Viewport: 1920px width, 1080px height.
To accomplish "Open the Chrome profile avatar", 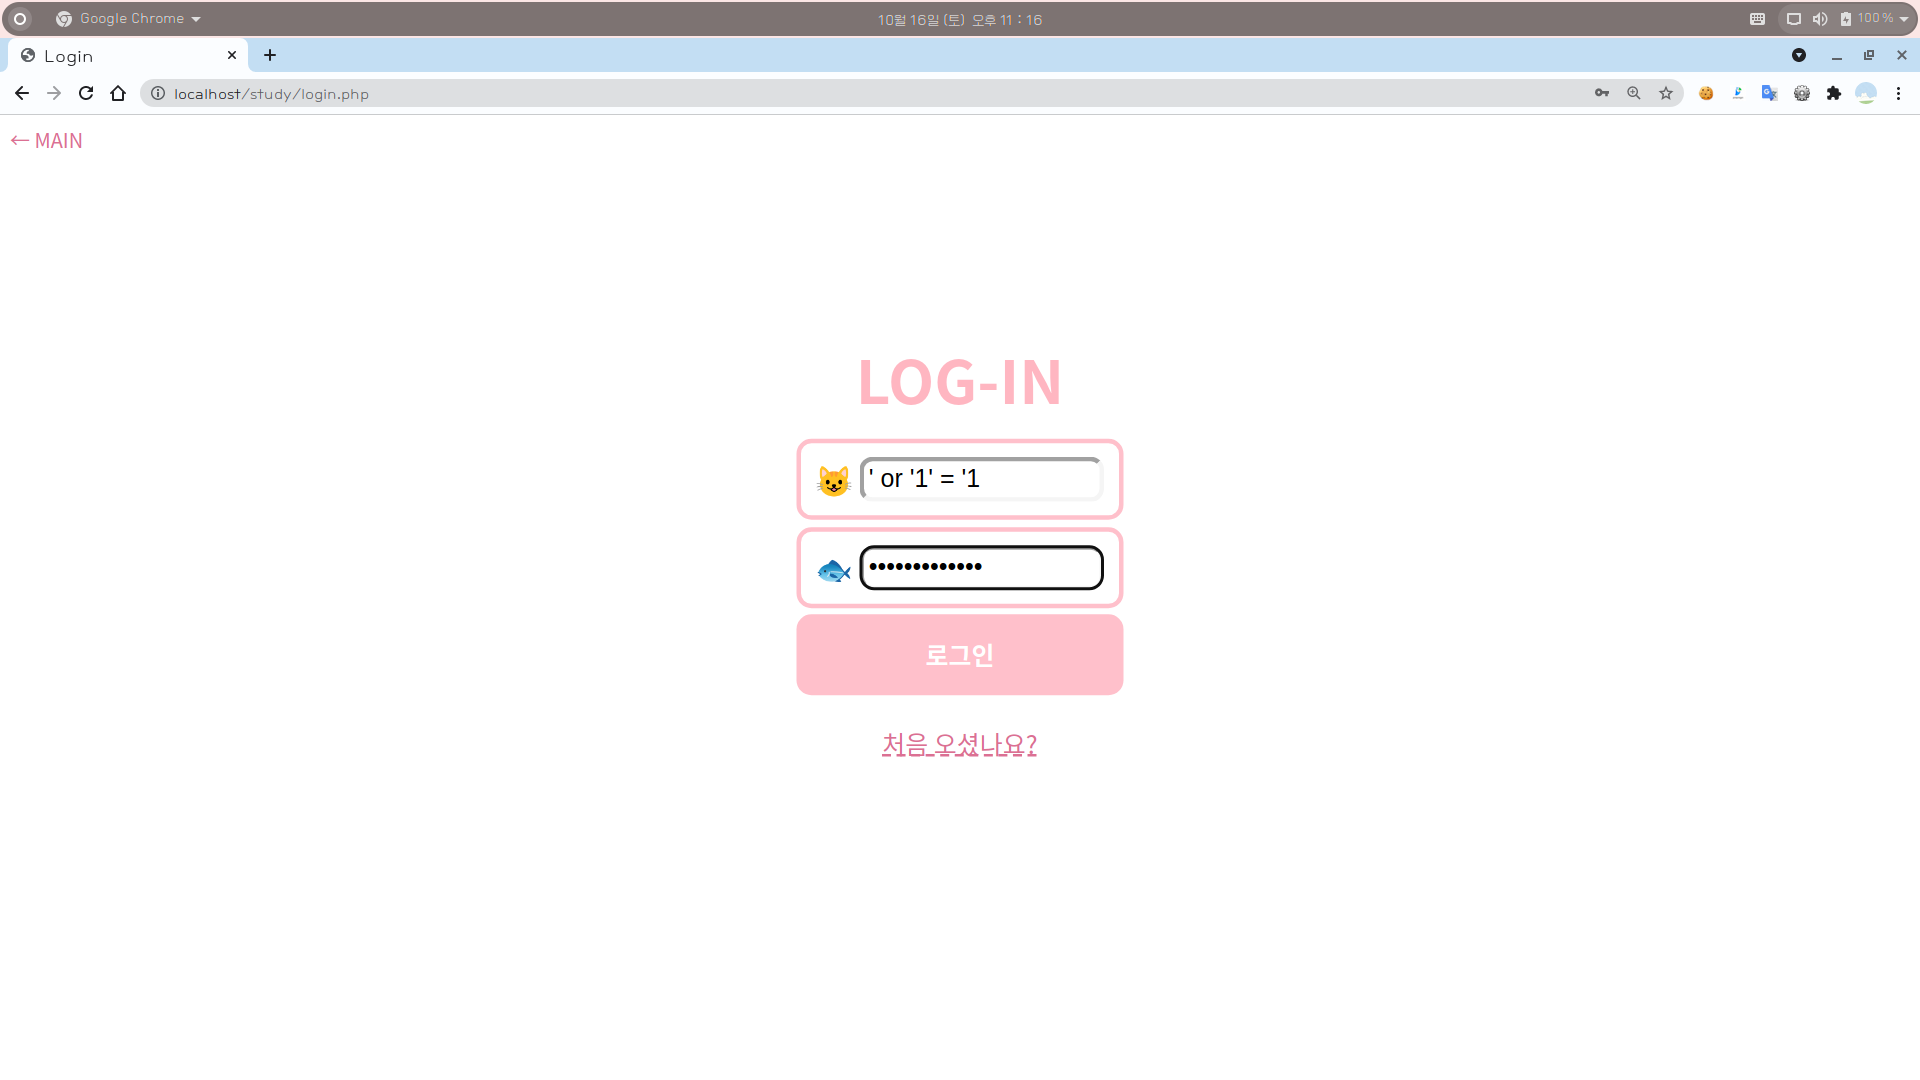I will [1866, 93].
